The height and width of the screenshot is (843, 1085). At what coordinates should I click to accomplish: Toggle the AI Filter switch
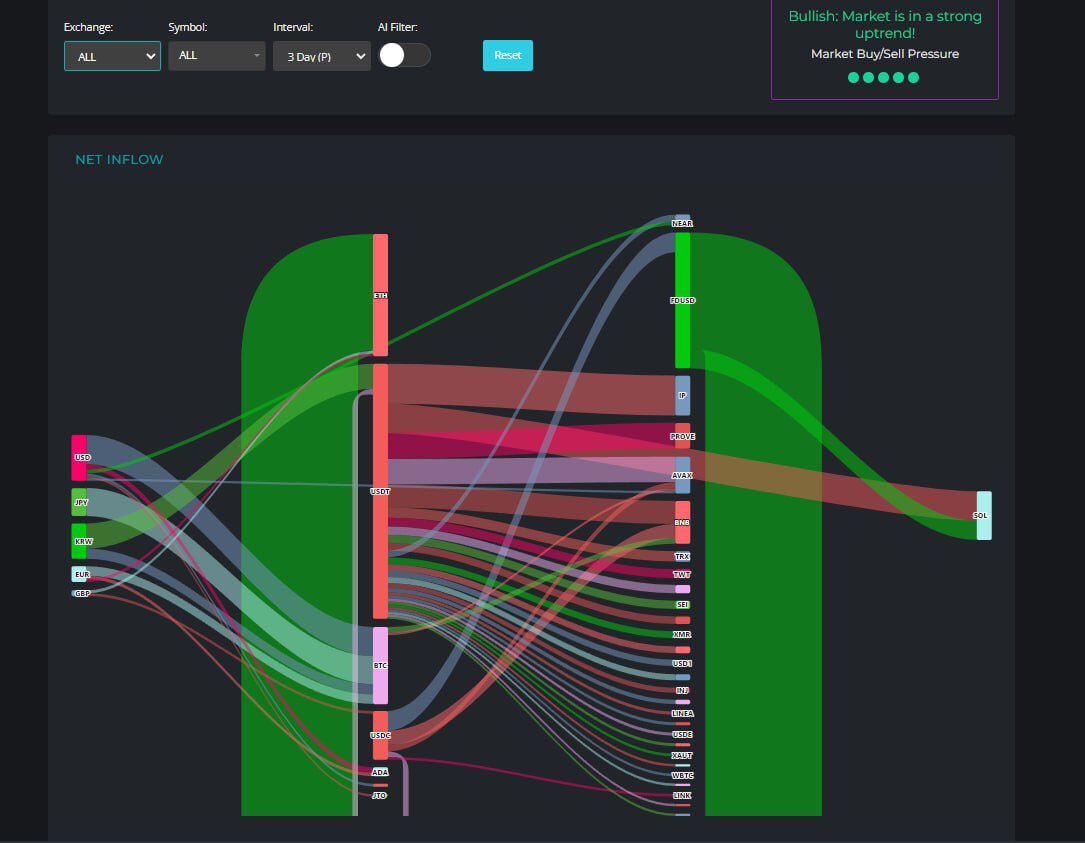click(404, 56)
